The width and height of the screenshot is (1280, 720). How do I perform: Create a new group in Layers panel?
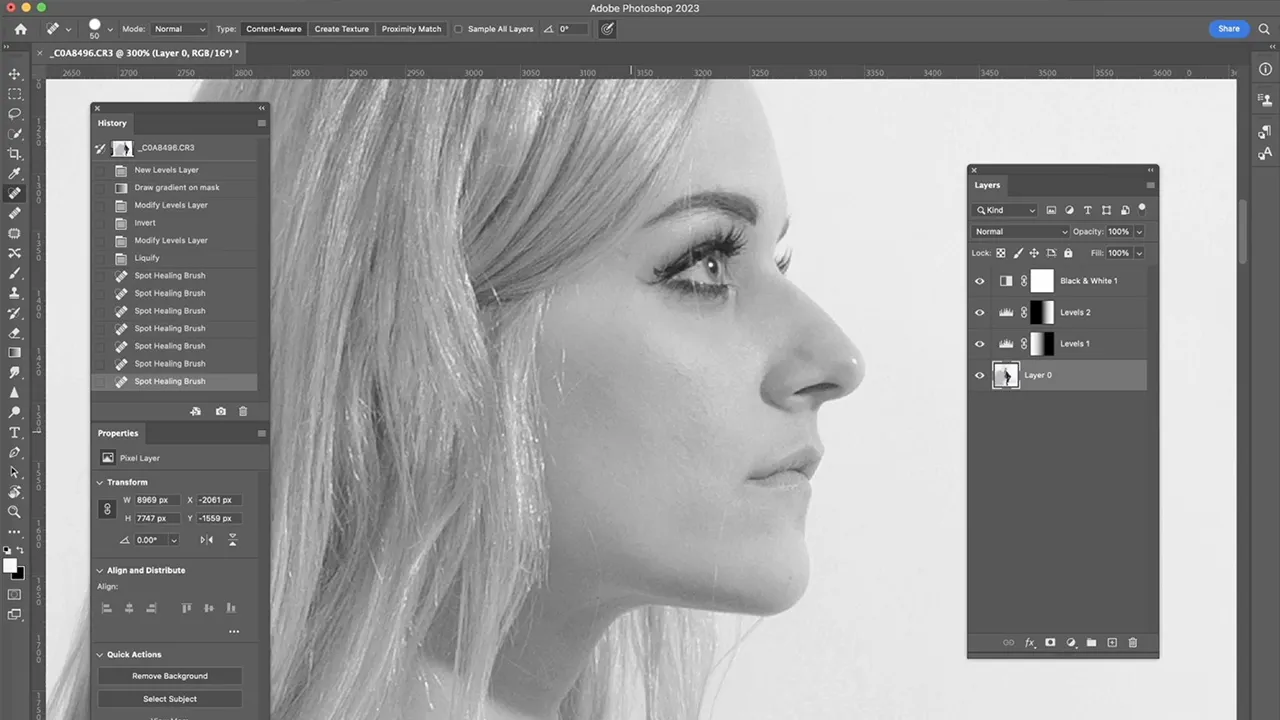tap(1091, 643)
